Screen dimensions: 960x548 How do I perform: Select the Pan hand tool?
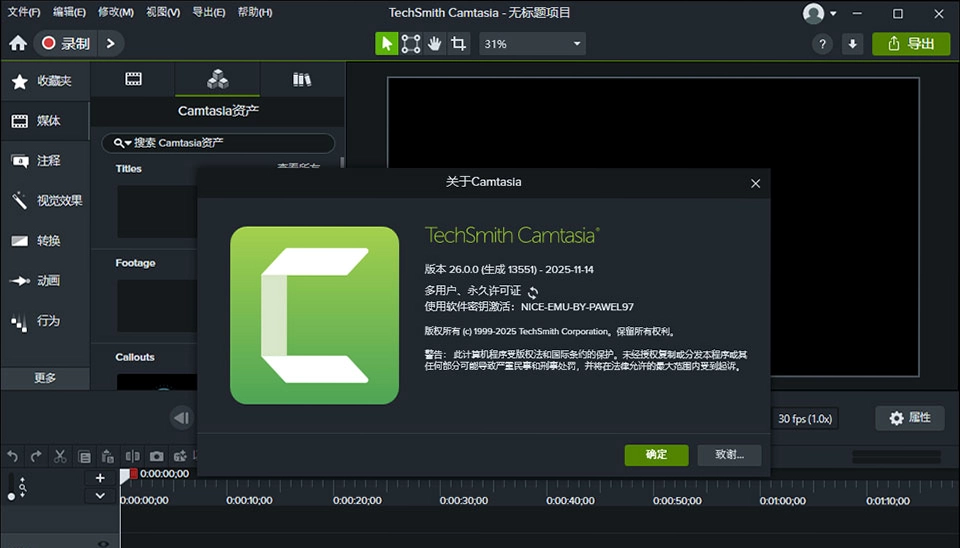pos(435,43)
